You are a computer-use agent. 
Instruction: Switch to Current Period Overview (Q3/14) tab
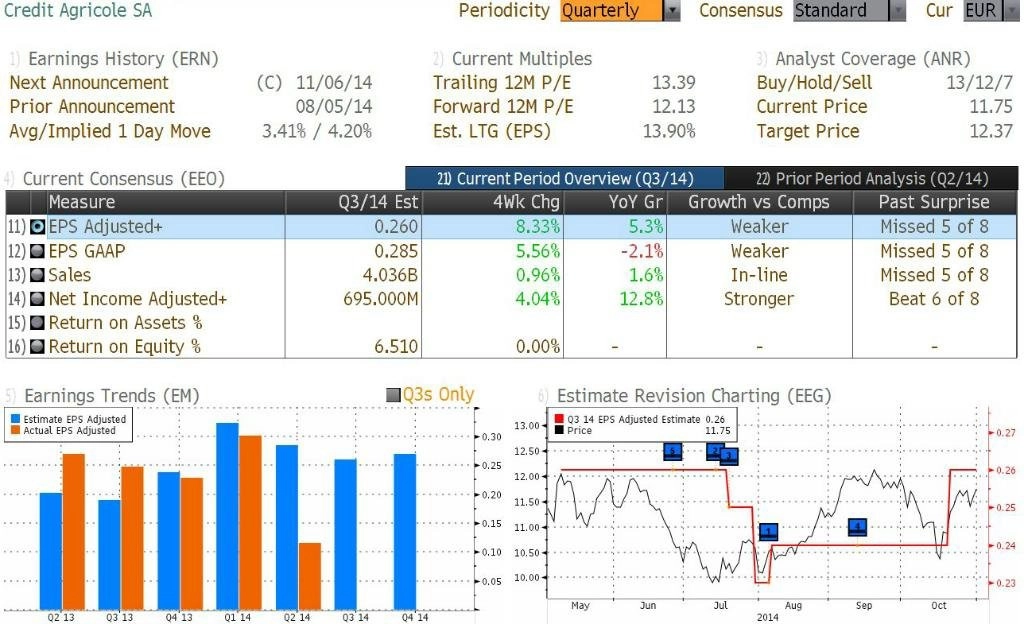click(565, 178)
